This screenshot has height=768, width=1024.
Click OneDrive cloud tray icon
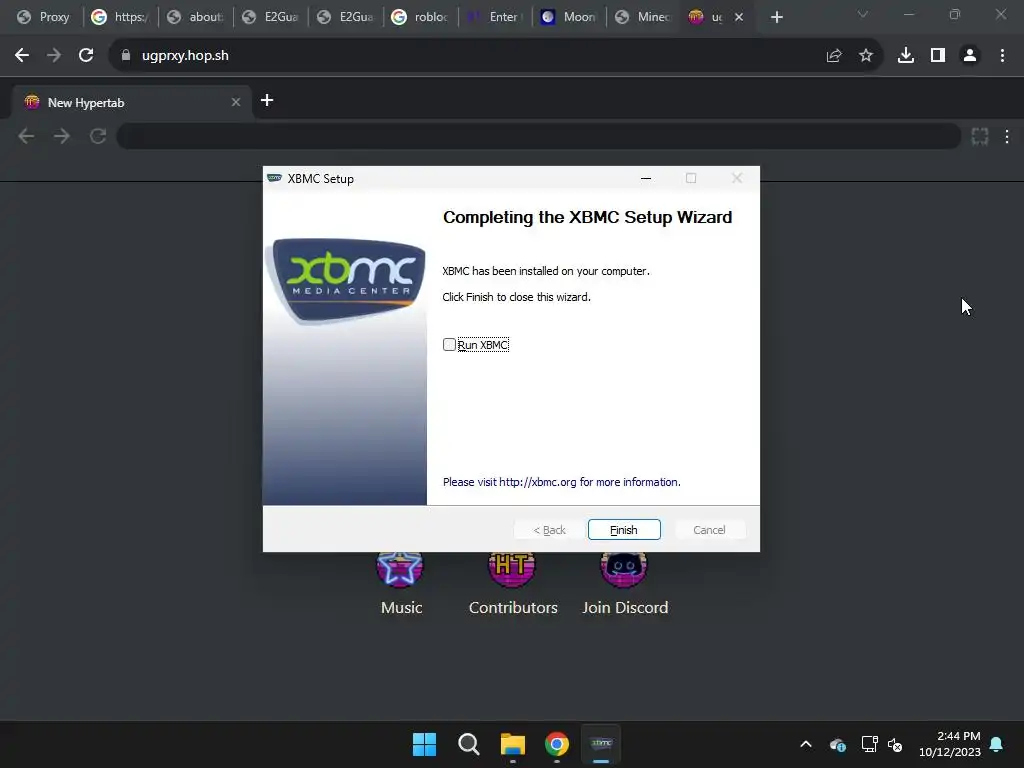tap(837, 744)
